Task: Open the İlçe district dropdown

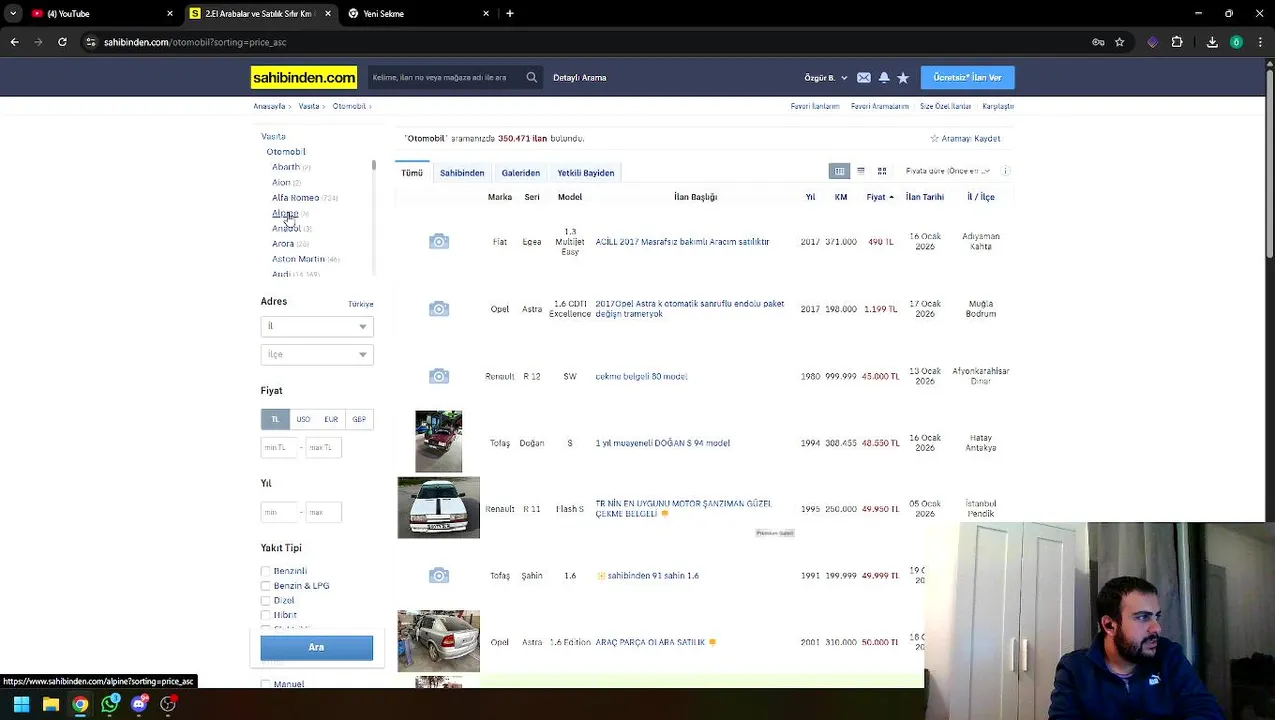Action: [x=317, y=354]
